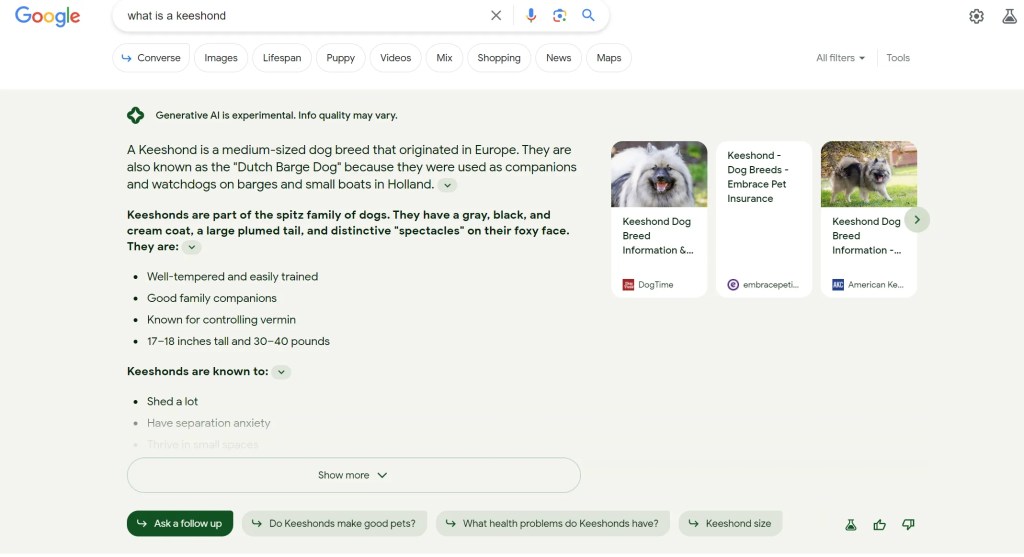Expand the chevron next to "They are:"
Viewport: 1024px width, 557px height.
(x=192, y=247)
